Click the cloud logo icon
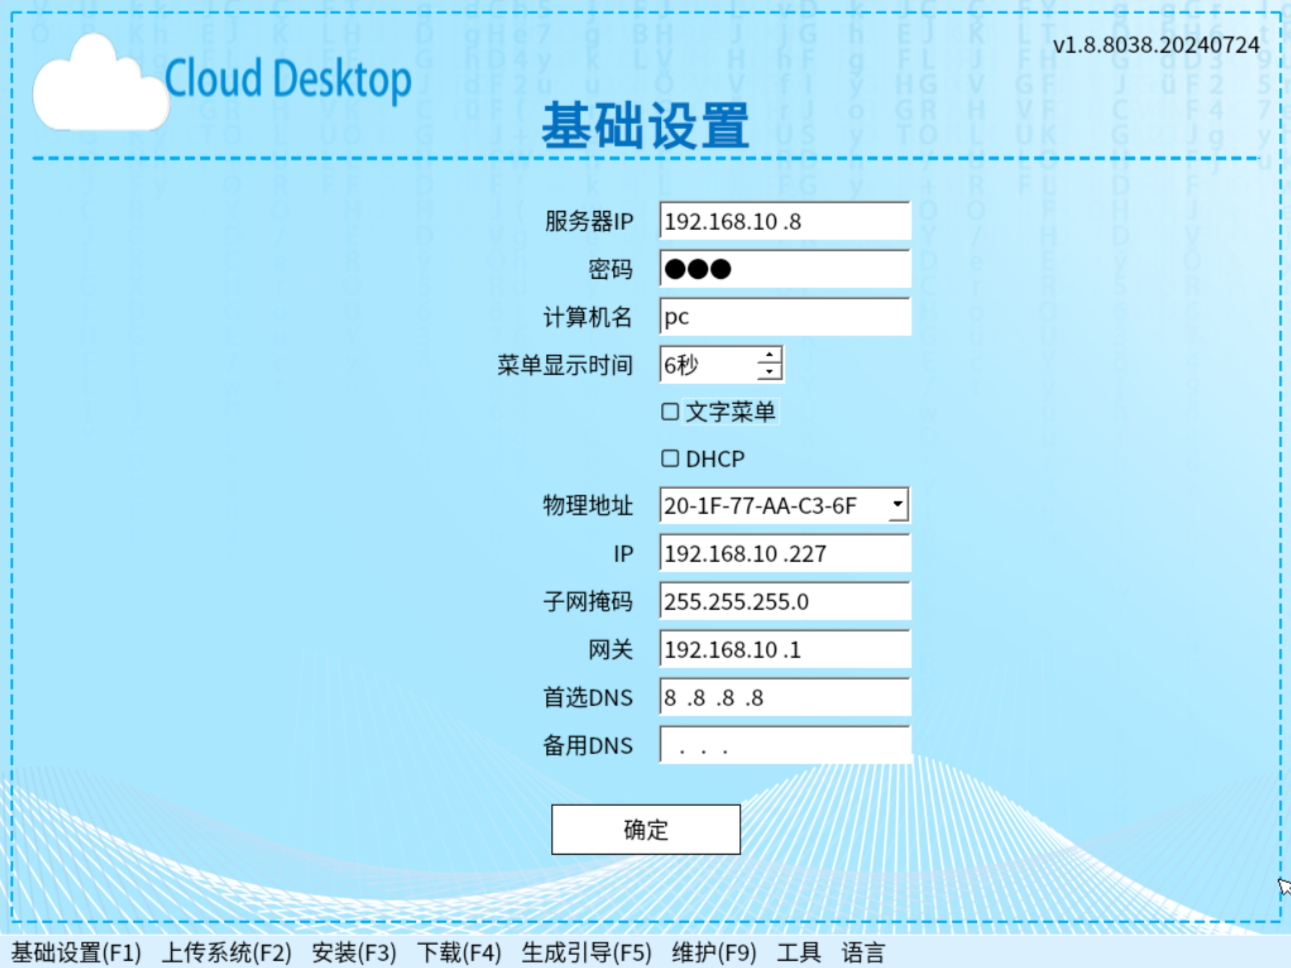 pyautogui.click(x=100, y=84)
